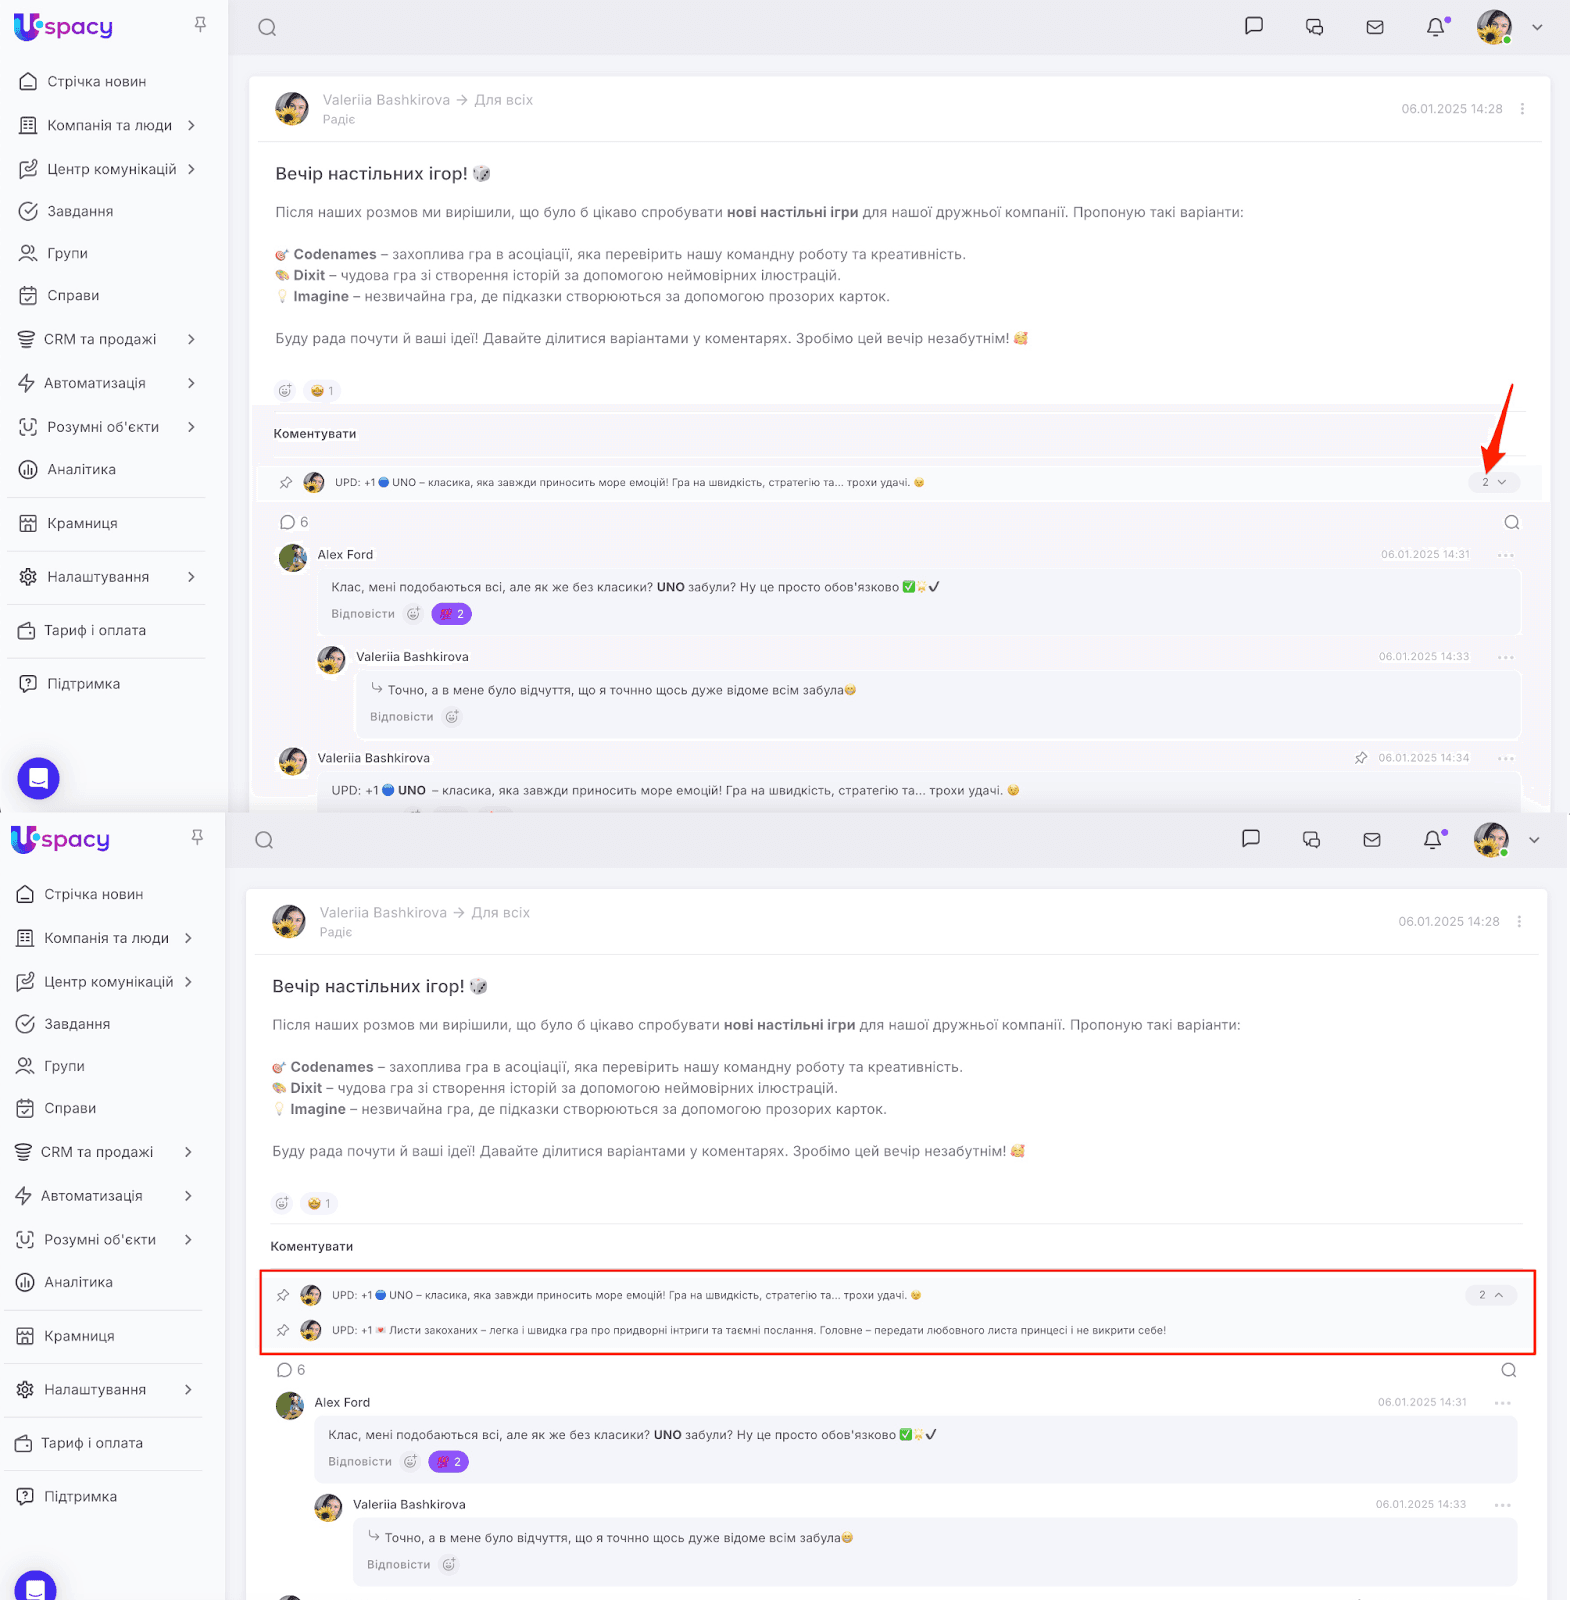Toggle the purple reaction chip with count 2 in upper screenshot
The height and width of the screenshot is (1600, 1570).
click(x=451, y=614)
